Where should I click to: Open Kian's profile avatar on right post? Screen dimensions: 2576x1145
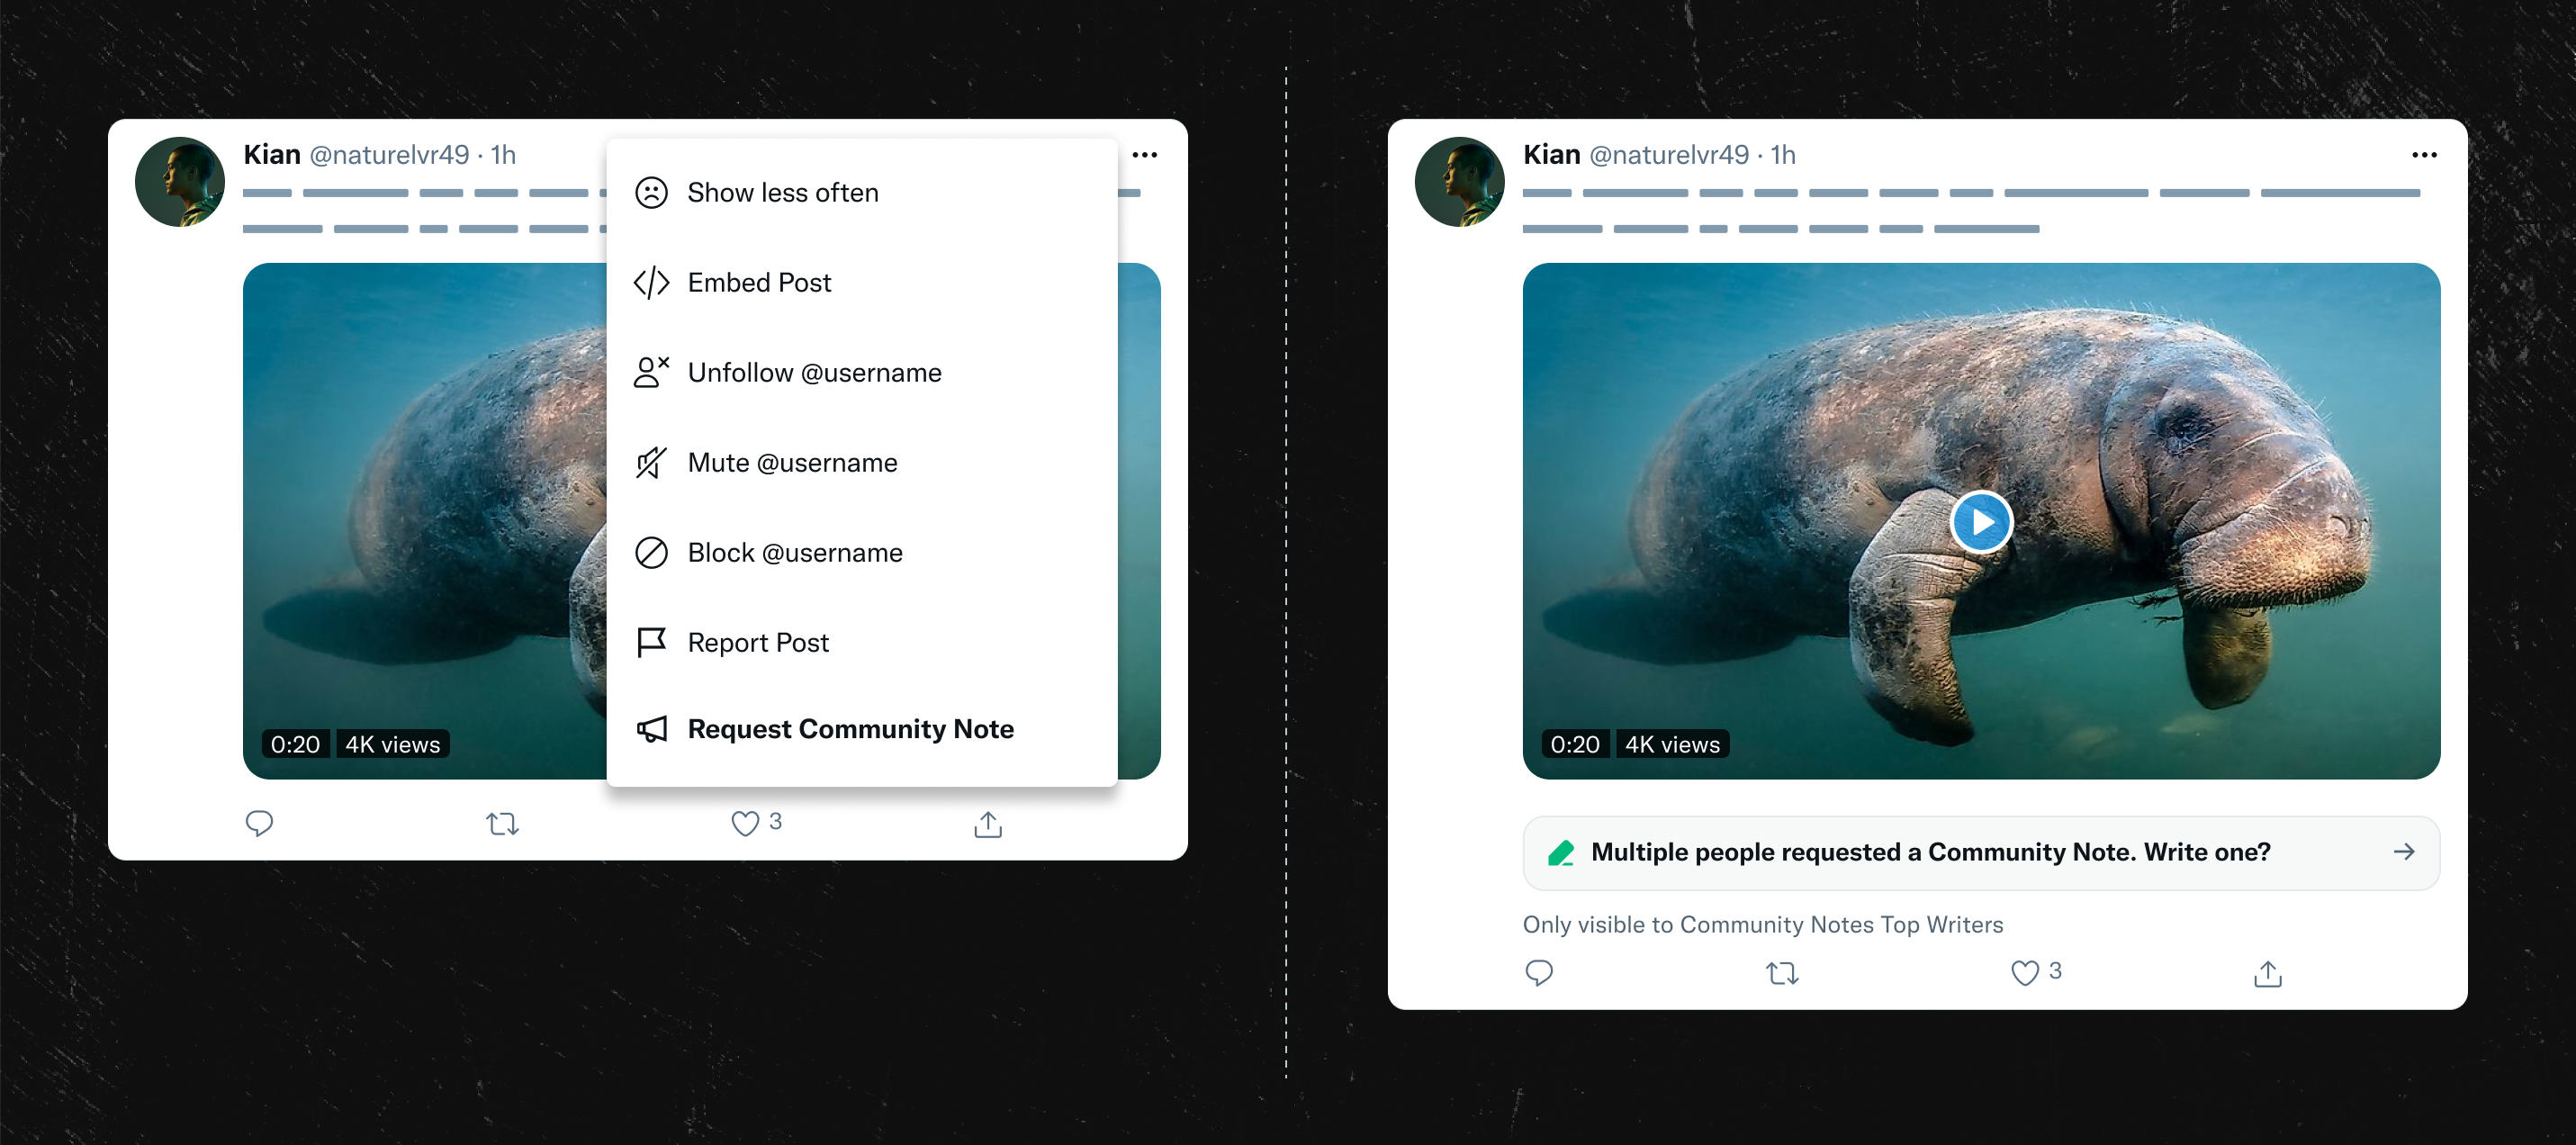1459,182
